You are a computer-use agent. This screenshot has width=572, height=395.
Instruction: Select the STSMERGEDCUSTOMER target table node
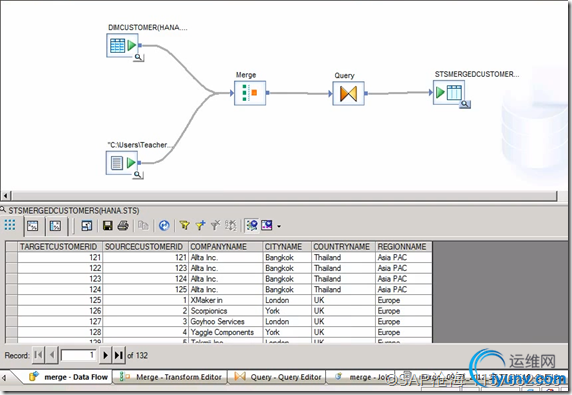449,92
